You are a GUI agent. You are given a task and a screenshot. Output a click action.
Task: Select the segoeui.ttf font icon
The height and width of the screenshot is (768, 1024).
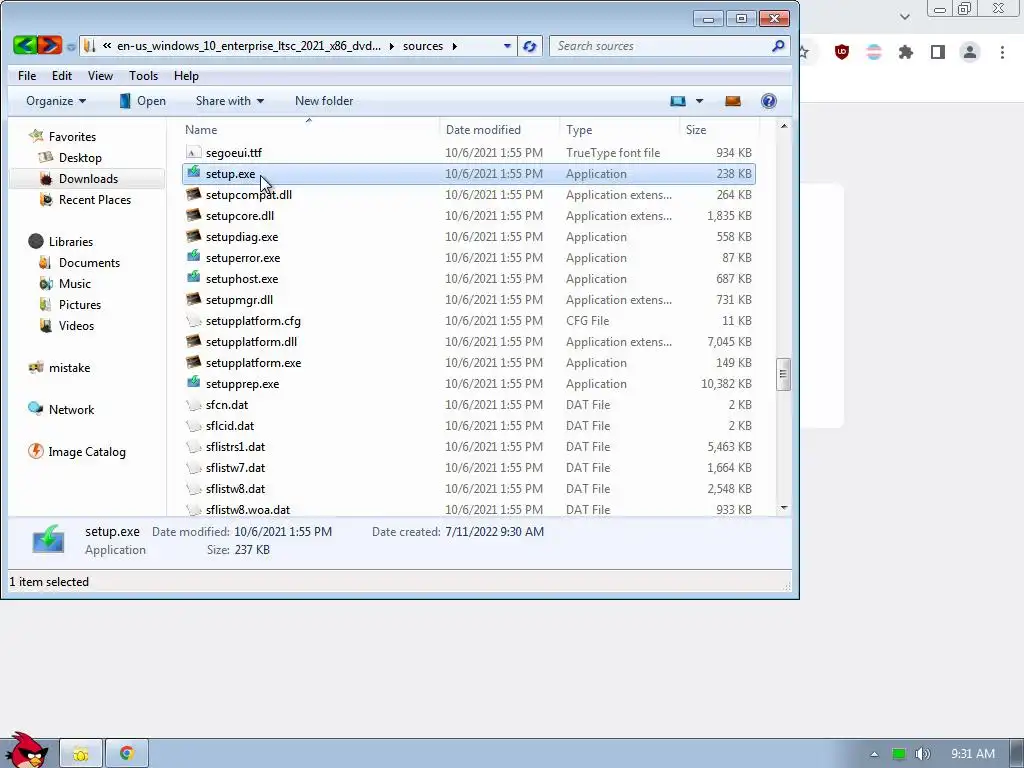click(193, 152)
